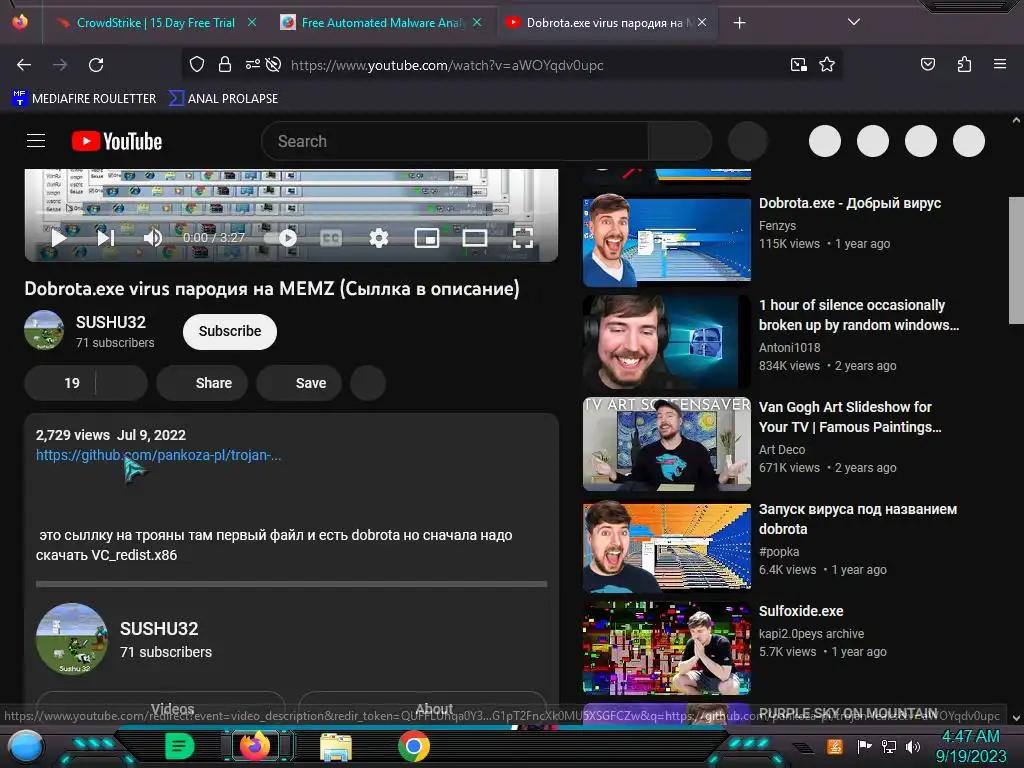Open the site permissions icon in address bar
The height and width of the screenshot is (768, 1024).
[253, 64]
